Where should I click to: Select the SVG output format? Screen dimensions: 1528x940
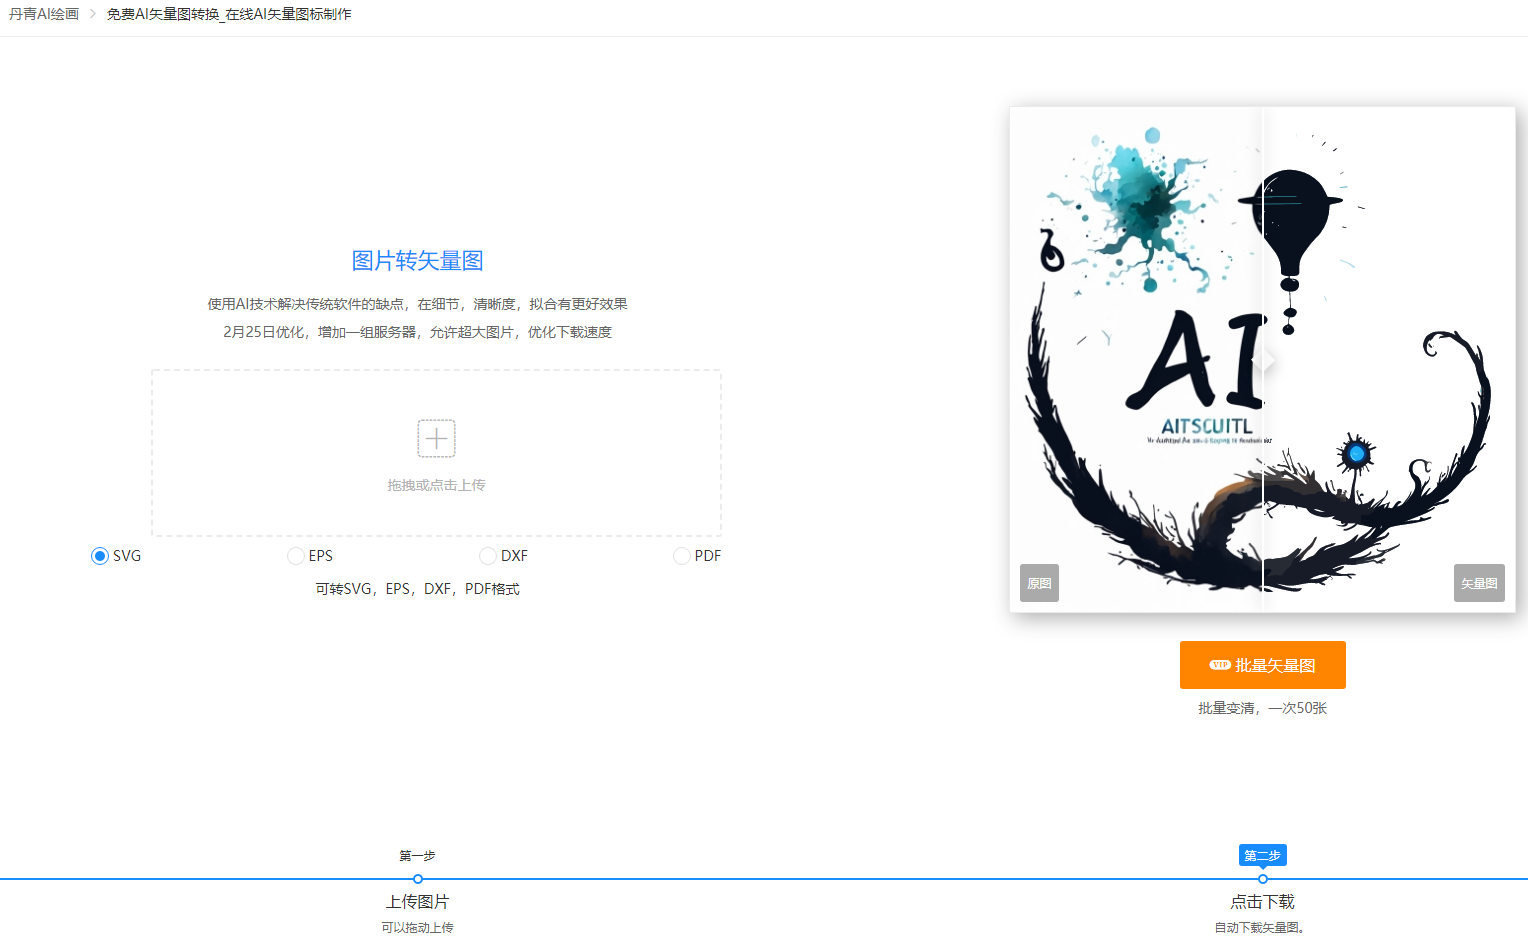(x=100, y=556)
